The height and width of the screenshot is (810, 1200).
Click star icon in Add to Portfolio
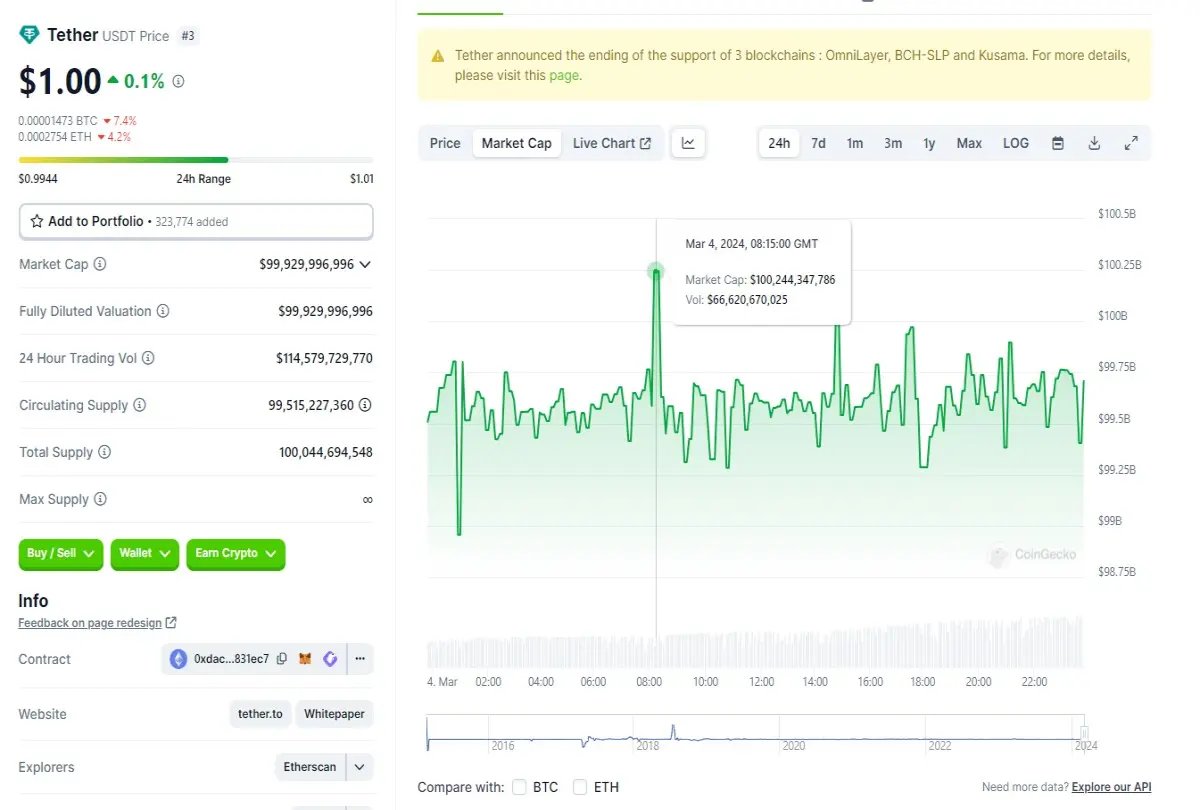click(x=37, y=221)
